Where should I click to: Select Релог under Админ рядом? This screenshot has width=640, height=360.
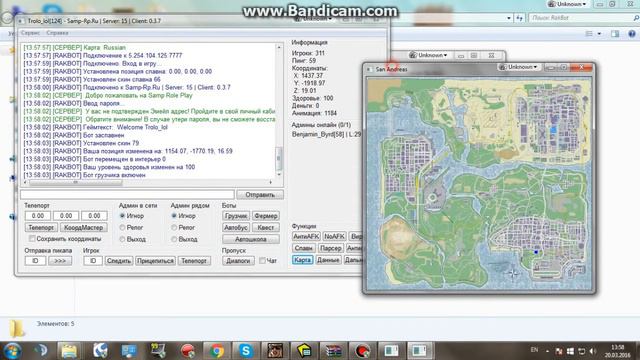pyautogui.click(x=174, y=227)
